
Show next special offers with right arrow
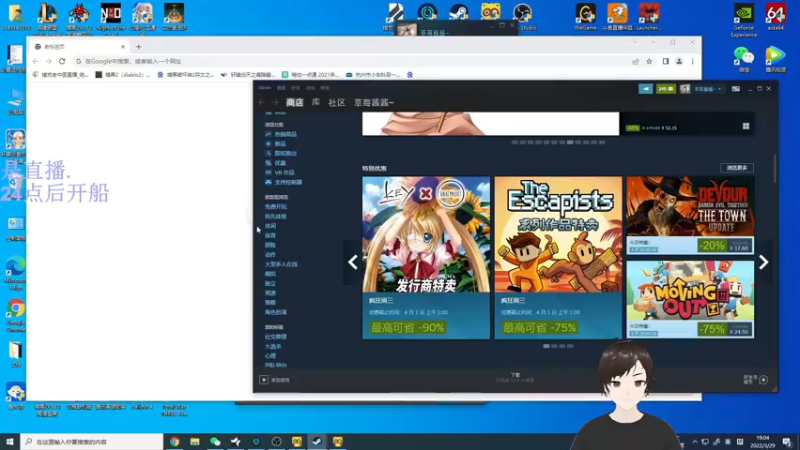pos(763,262)
